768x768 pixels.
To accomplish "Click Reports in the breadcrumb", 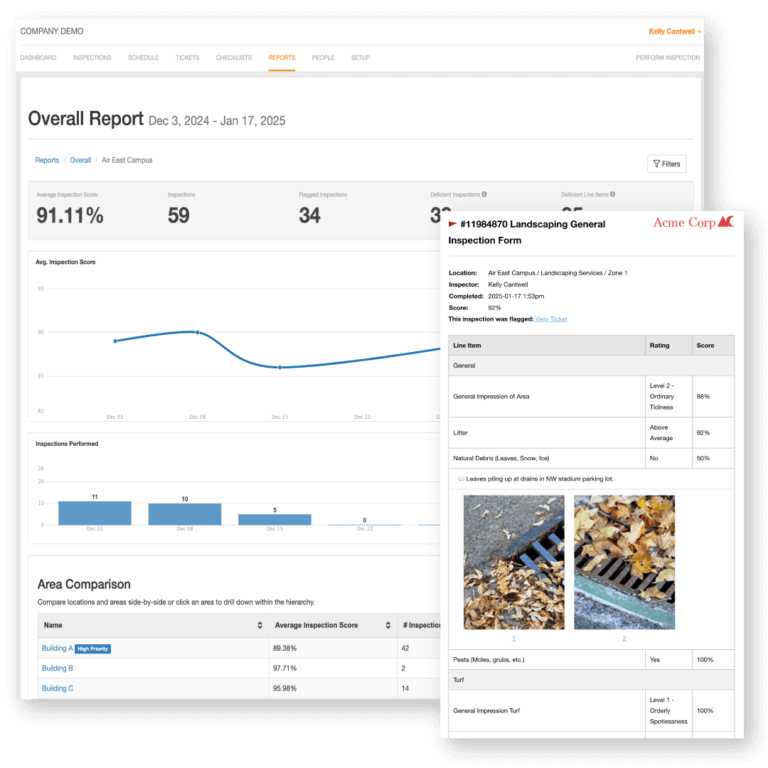I will coord(47,160).
